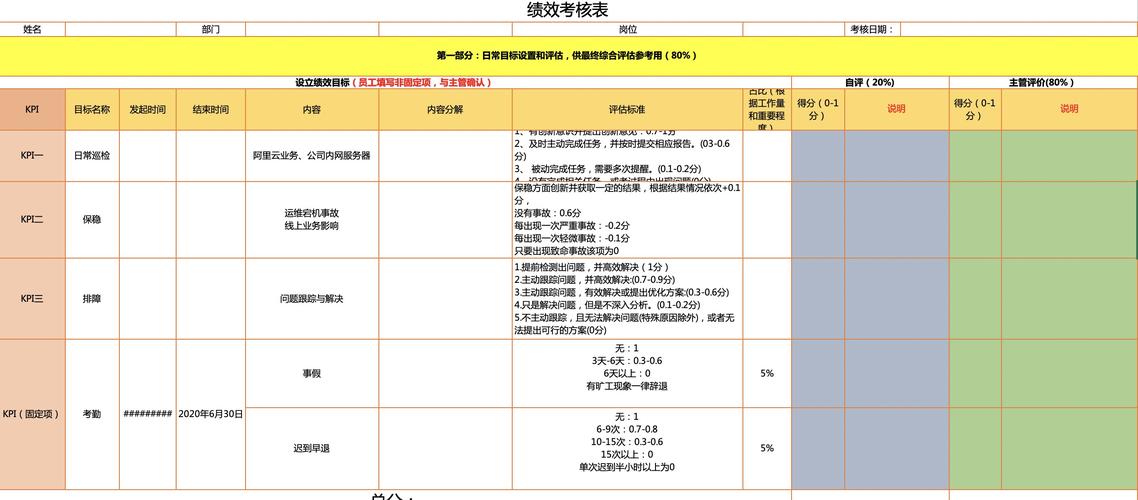Image resolution: width=1138 pixels, height=500 pixels.
Task: Select the empty field next to 姓名
Action: [x=120, y=30]
